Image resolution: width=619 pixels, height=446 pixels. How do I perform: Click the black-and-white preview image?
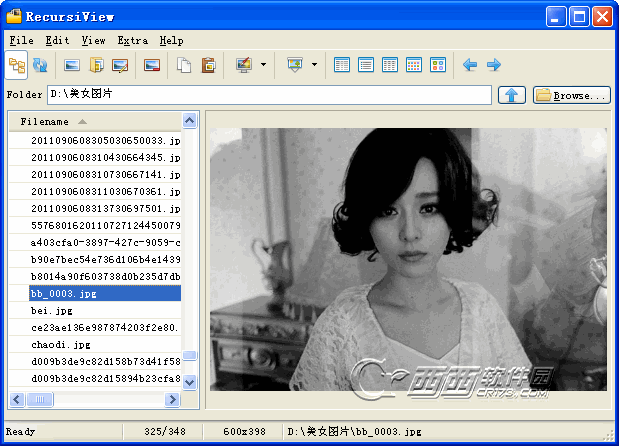408,259
